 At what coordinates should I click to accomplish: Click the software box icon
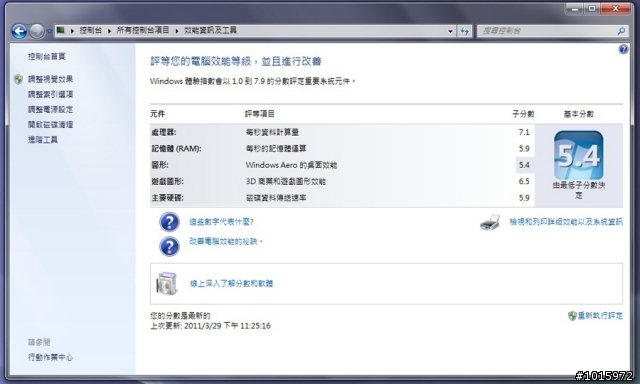pyautogui.click(x=167, y=283)
